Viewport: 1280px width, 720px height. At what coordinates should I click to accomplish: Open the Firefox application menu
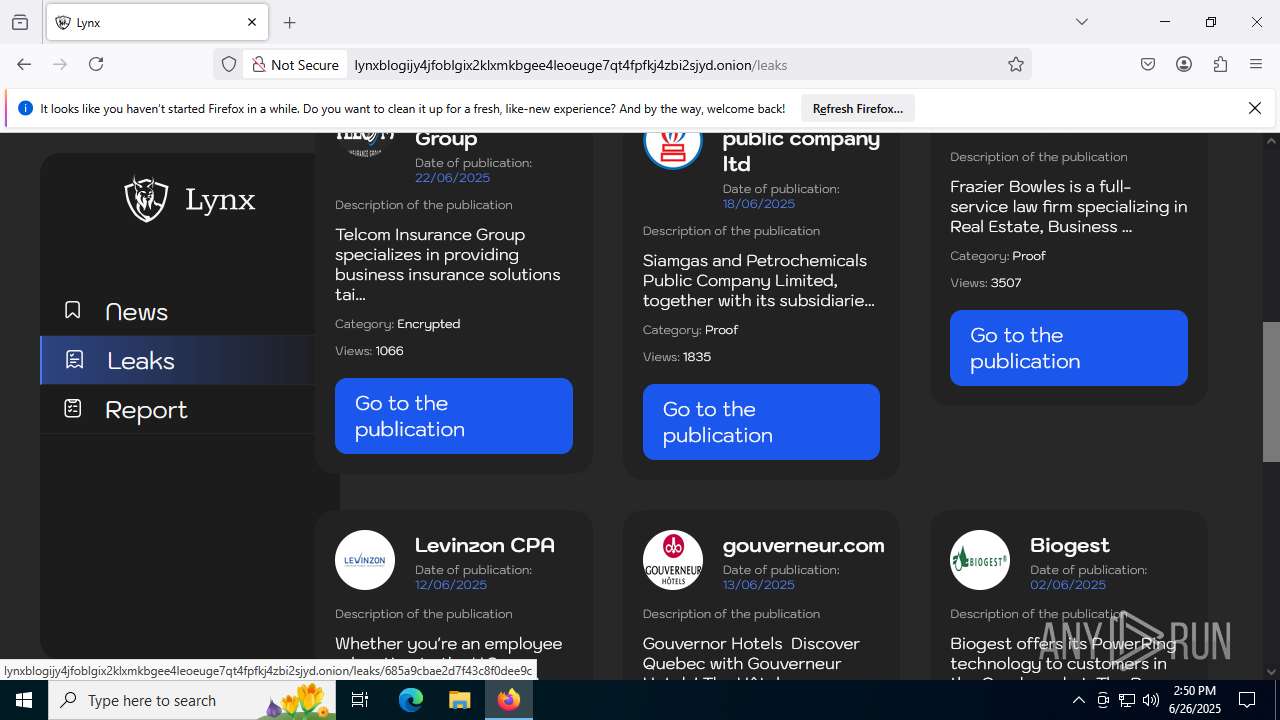pyautogui.click(x=1256, y=64)
